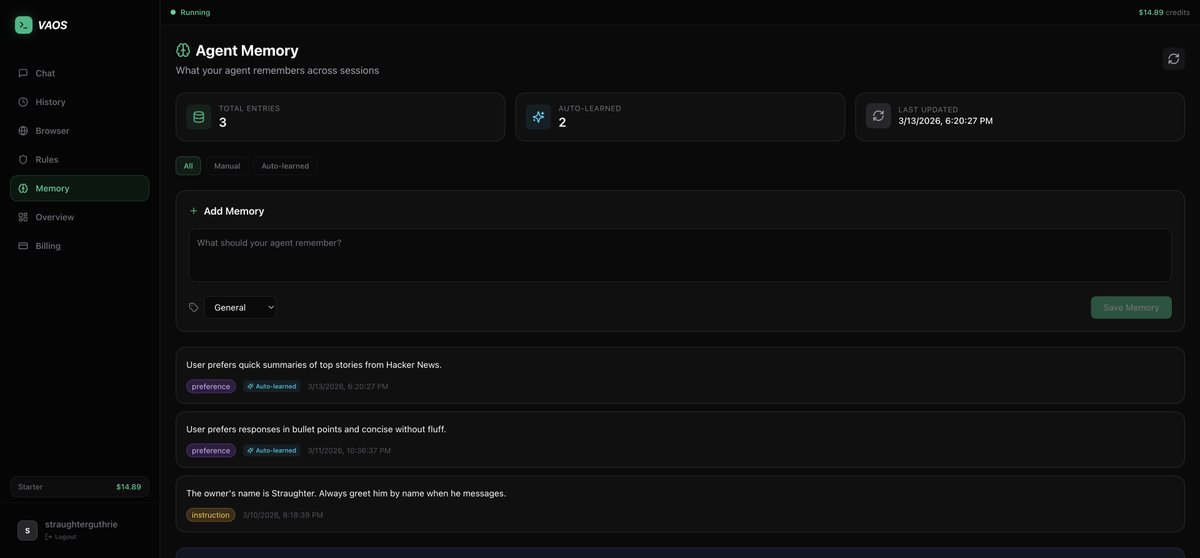Click Auto-learned badge on bullet points entry
Image resolution: width=1200 pixels, height=558 pixels.
pyautogui.click(x=271, y=450)
